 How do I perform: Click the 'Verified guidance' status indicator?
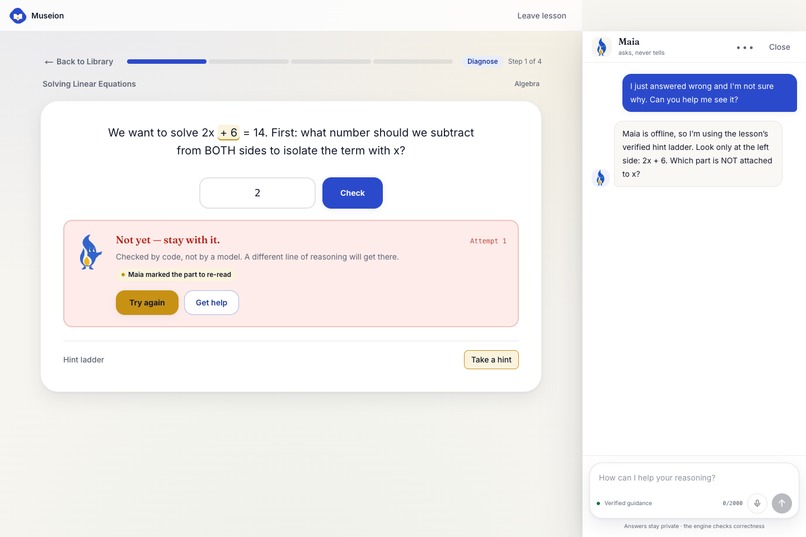click(x=624, y=503)
